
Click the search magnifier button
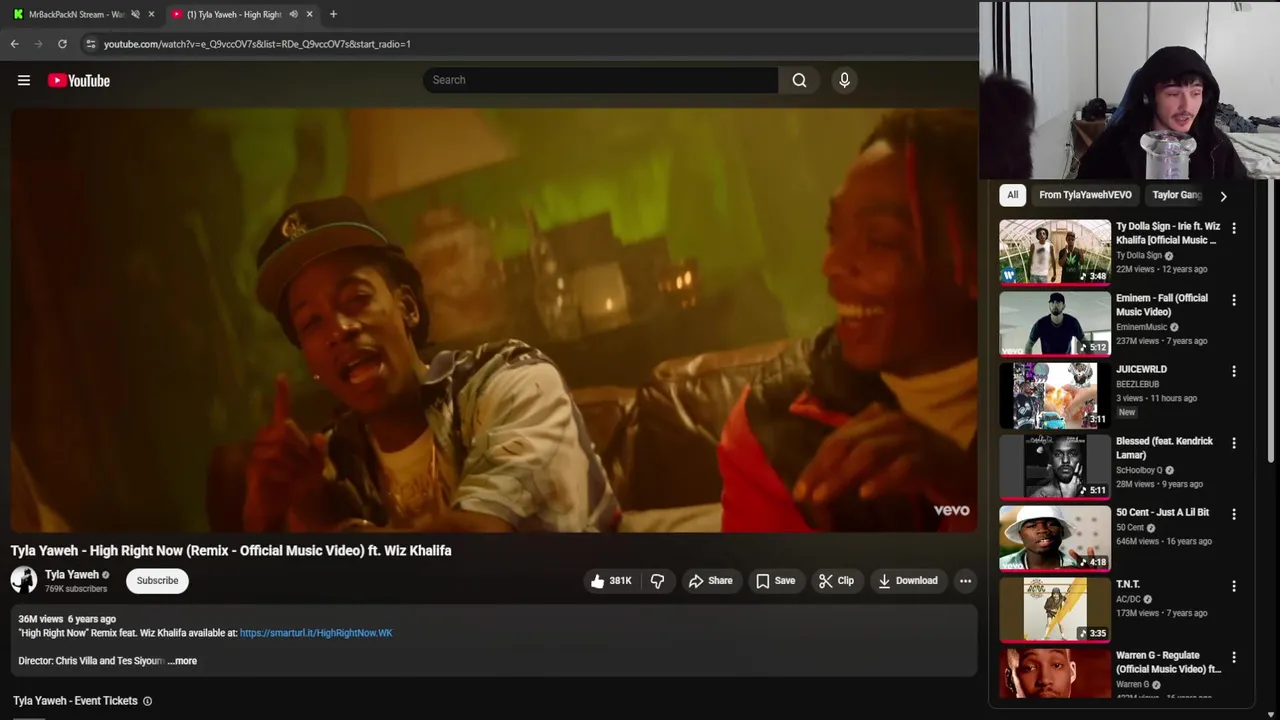tap(799, 80)
